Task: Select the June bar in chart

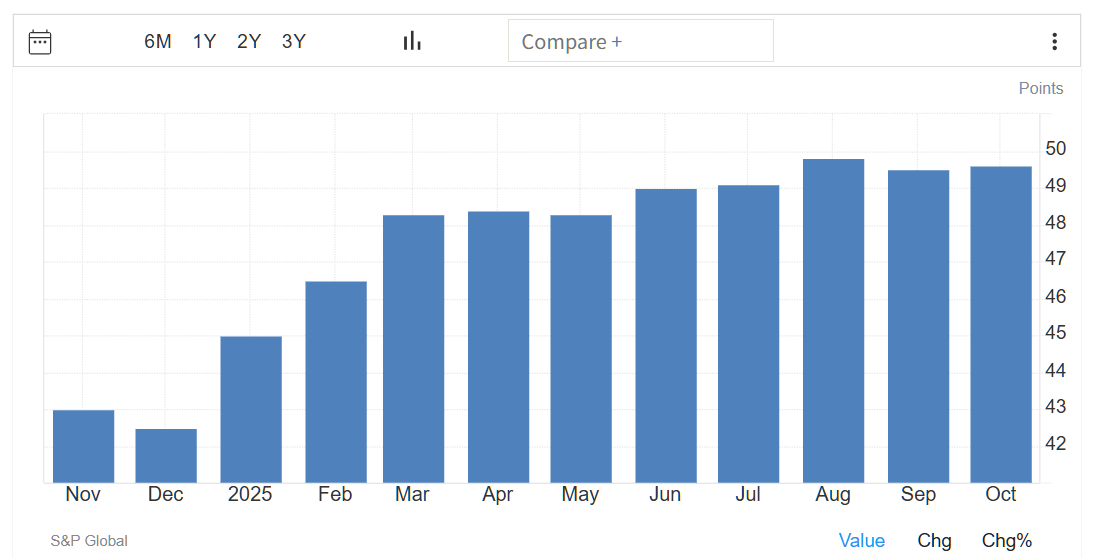Action: click(x=666, y=335)
